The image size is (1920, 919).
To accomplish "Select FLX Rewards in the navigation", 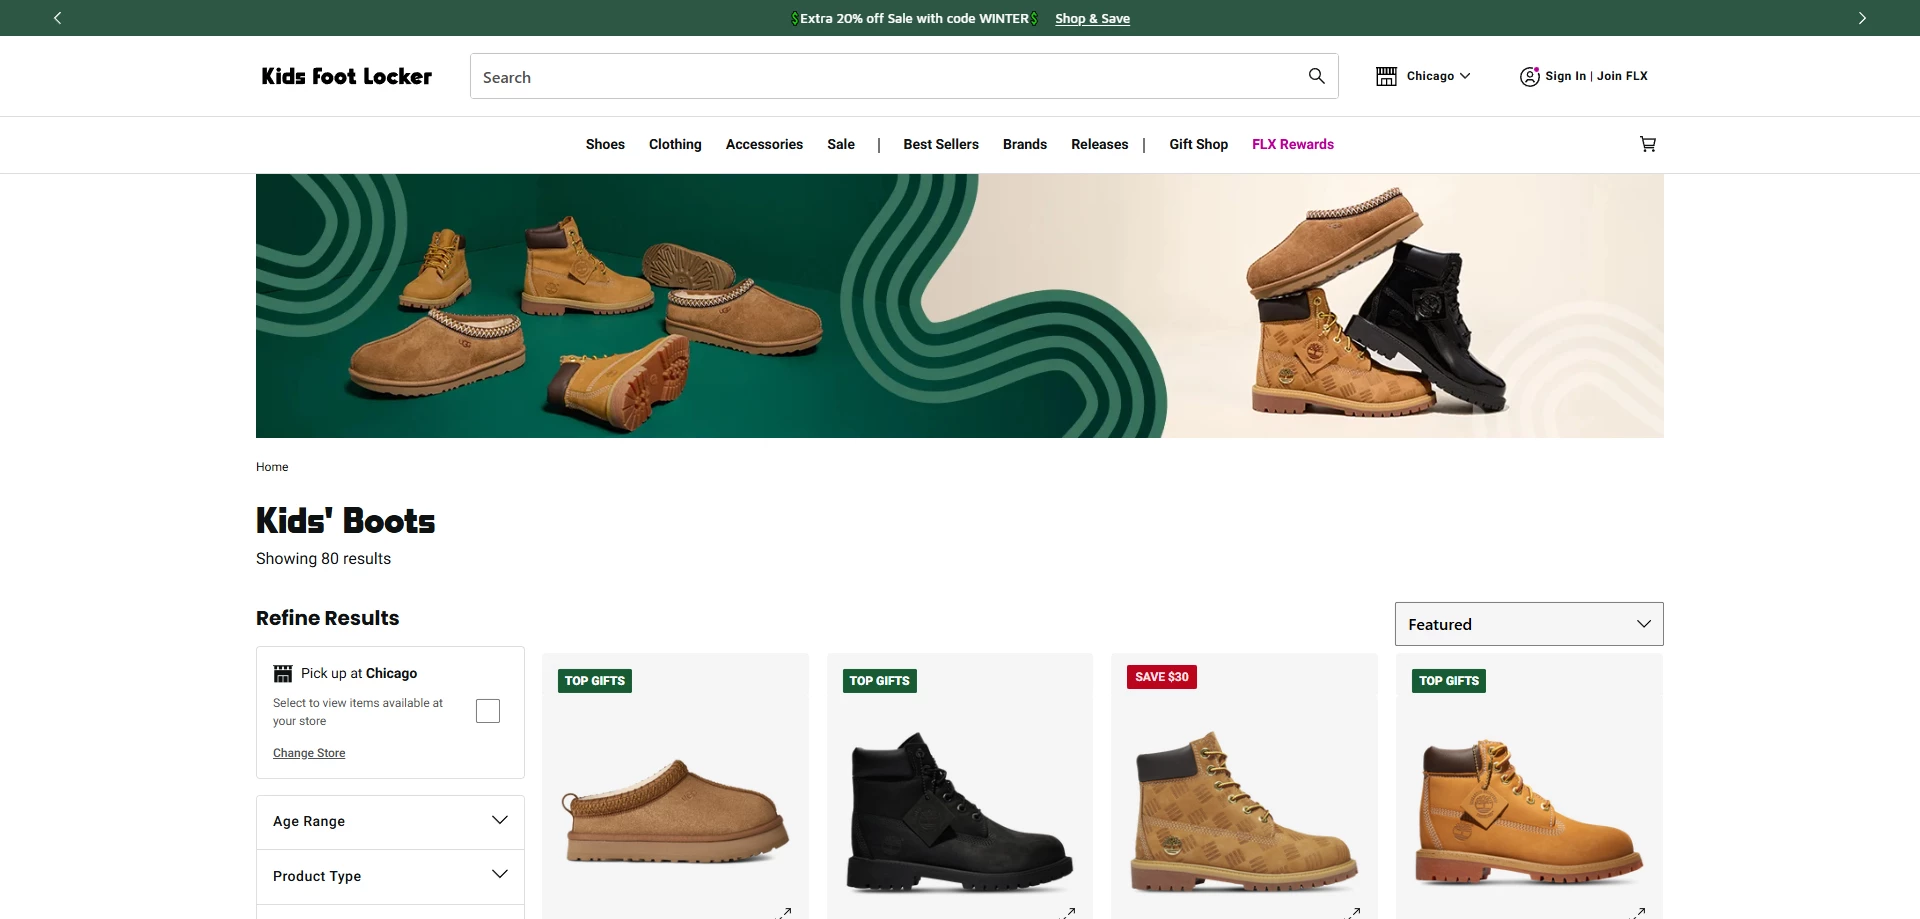I will click(1292, 144).
